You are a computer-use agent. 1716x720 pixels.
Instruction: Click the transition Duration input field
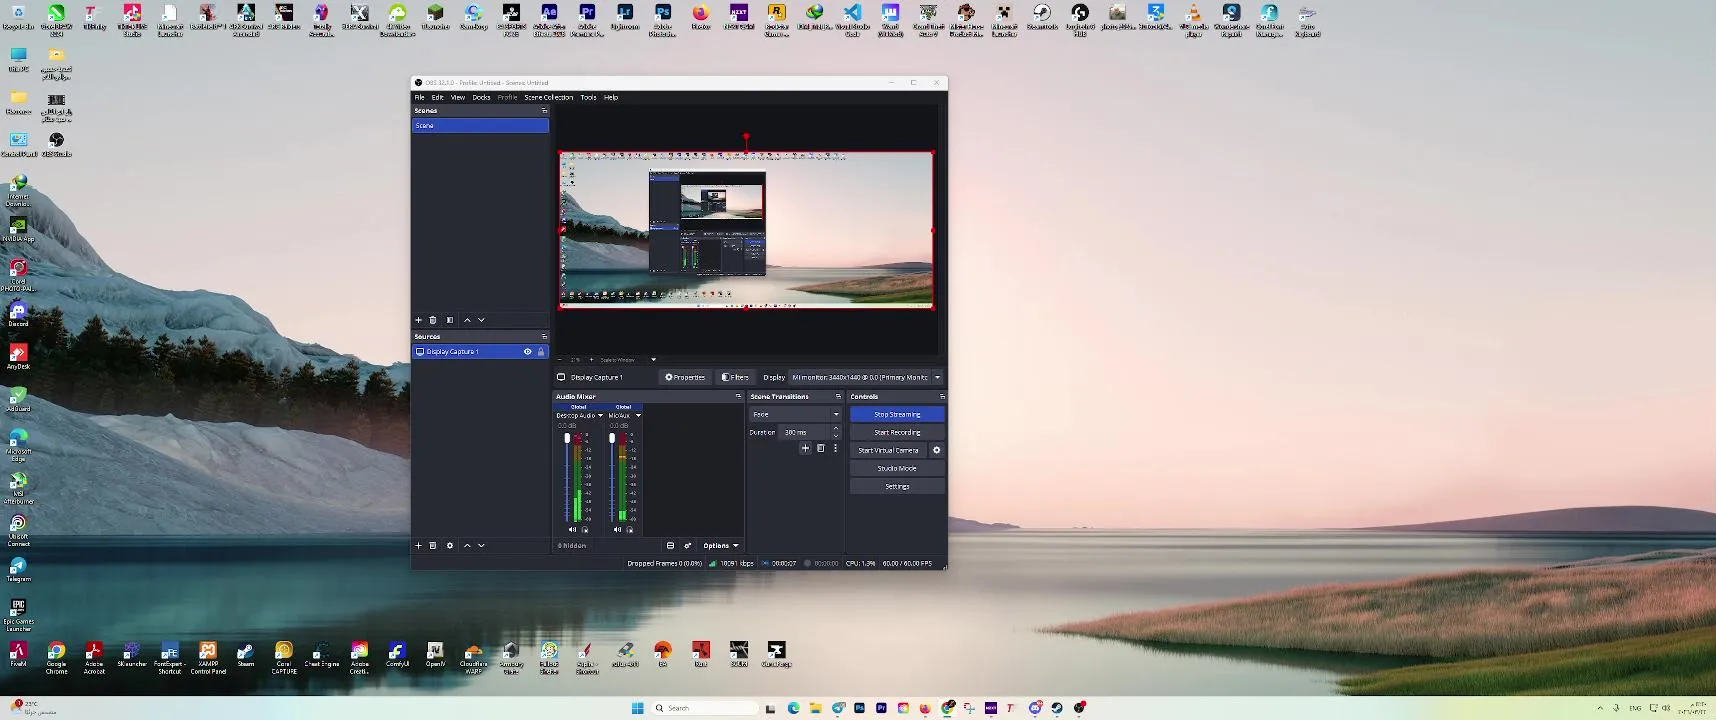coord(805,432)
